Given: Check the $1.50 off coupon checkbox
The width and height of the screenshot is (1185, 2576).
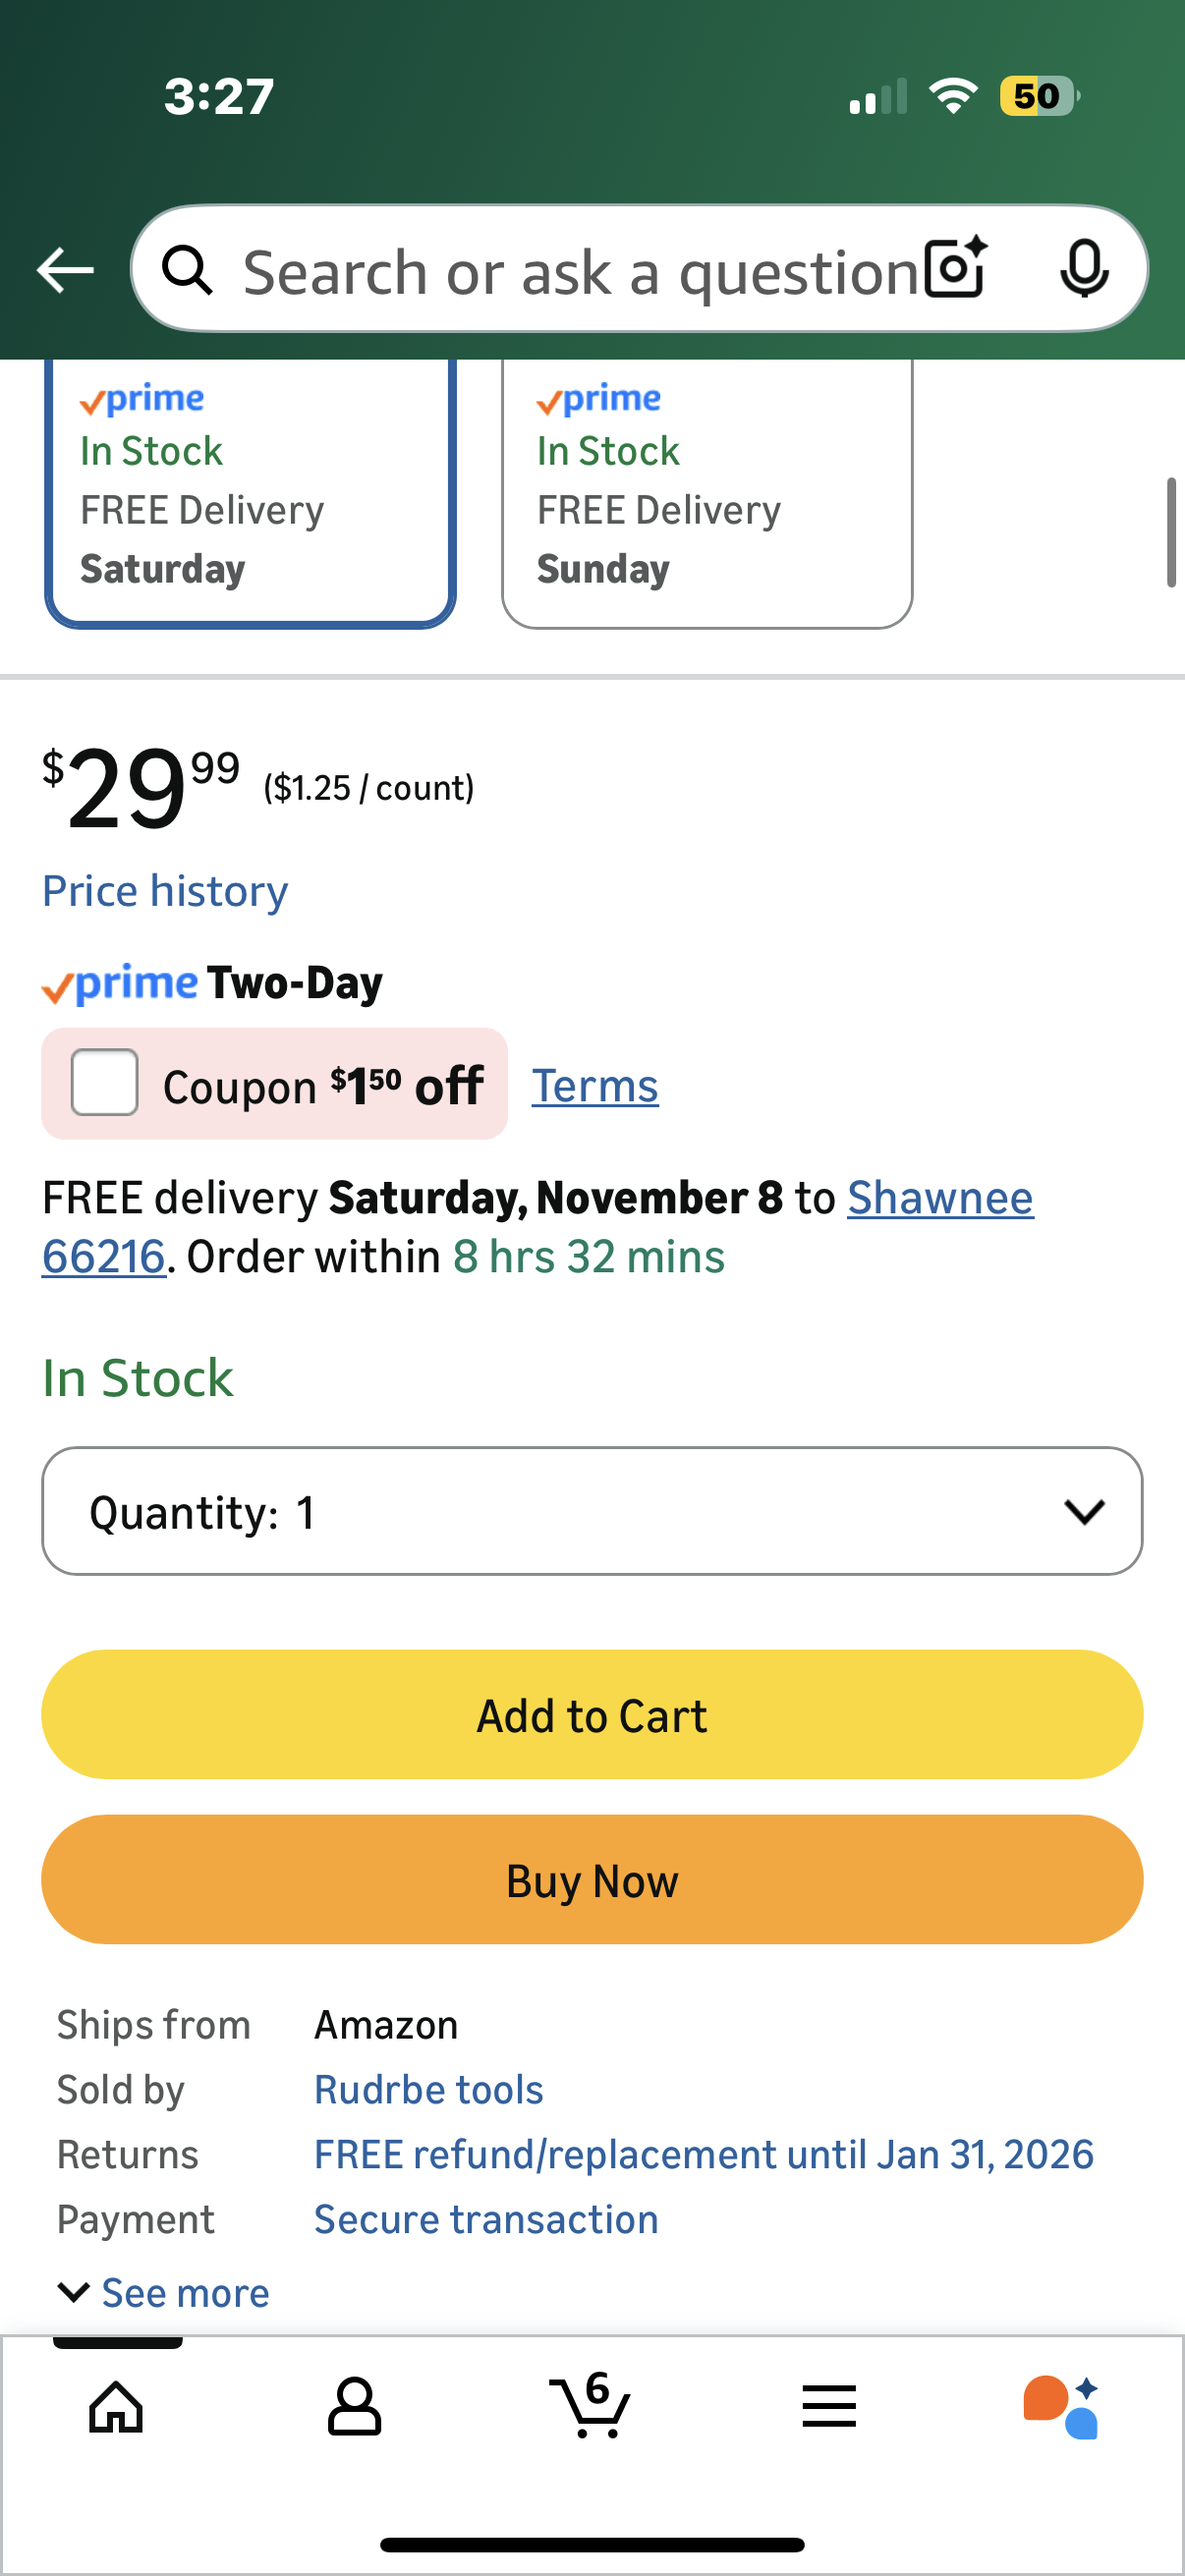Looking at the screenshot, I should tap(104, 1082).
